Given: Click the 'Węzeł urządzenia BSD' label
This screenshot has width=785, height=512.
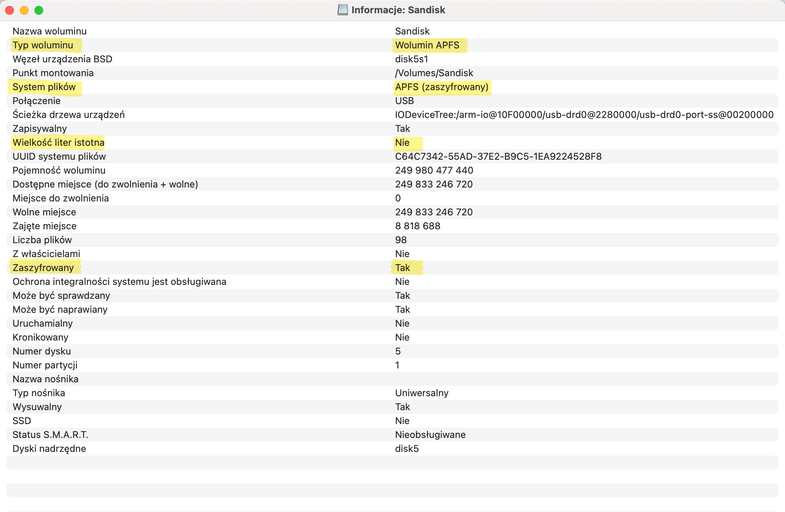Looking at the screenshot, I should click(62, 59).
